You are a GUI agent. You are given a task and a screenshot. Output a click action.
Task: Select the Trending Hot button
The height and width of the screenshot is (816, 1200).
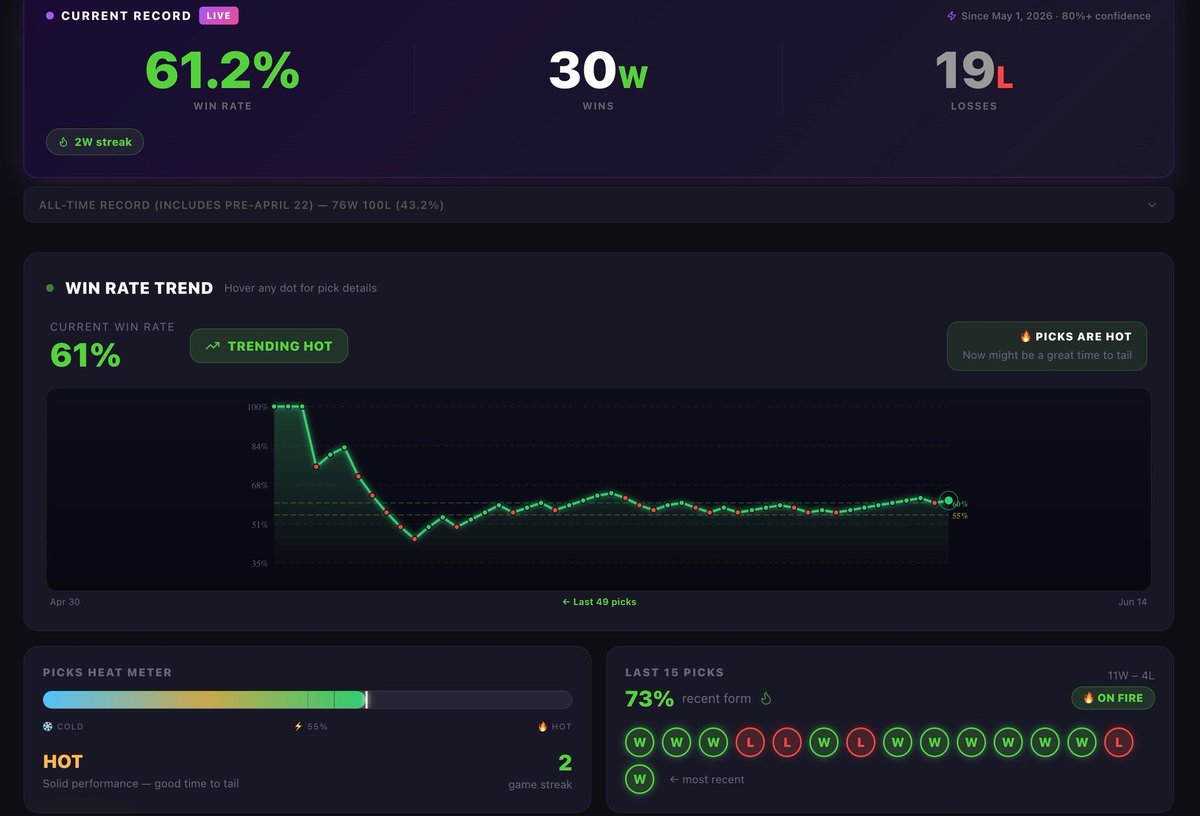click(269, 346)
